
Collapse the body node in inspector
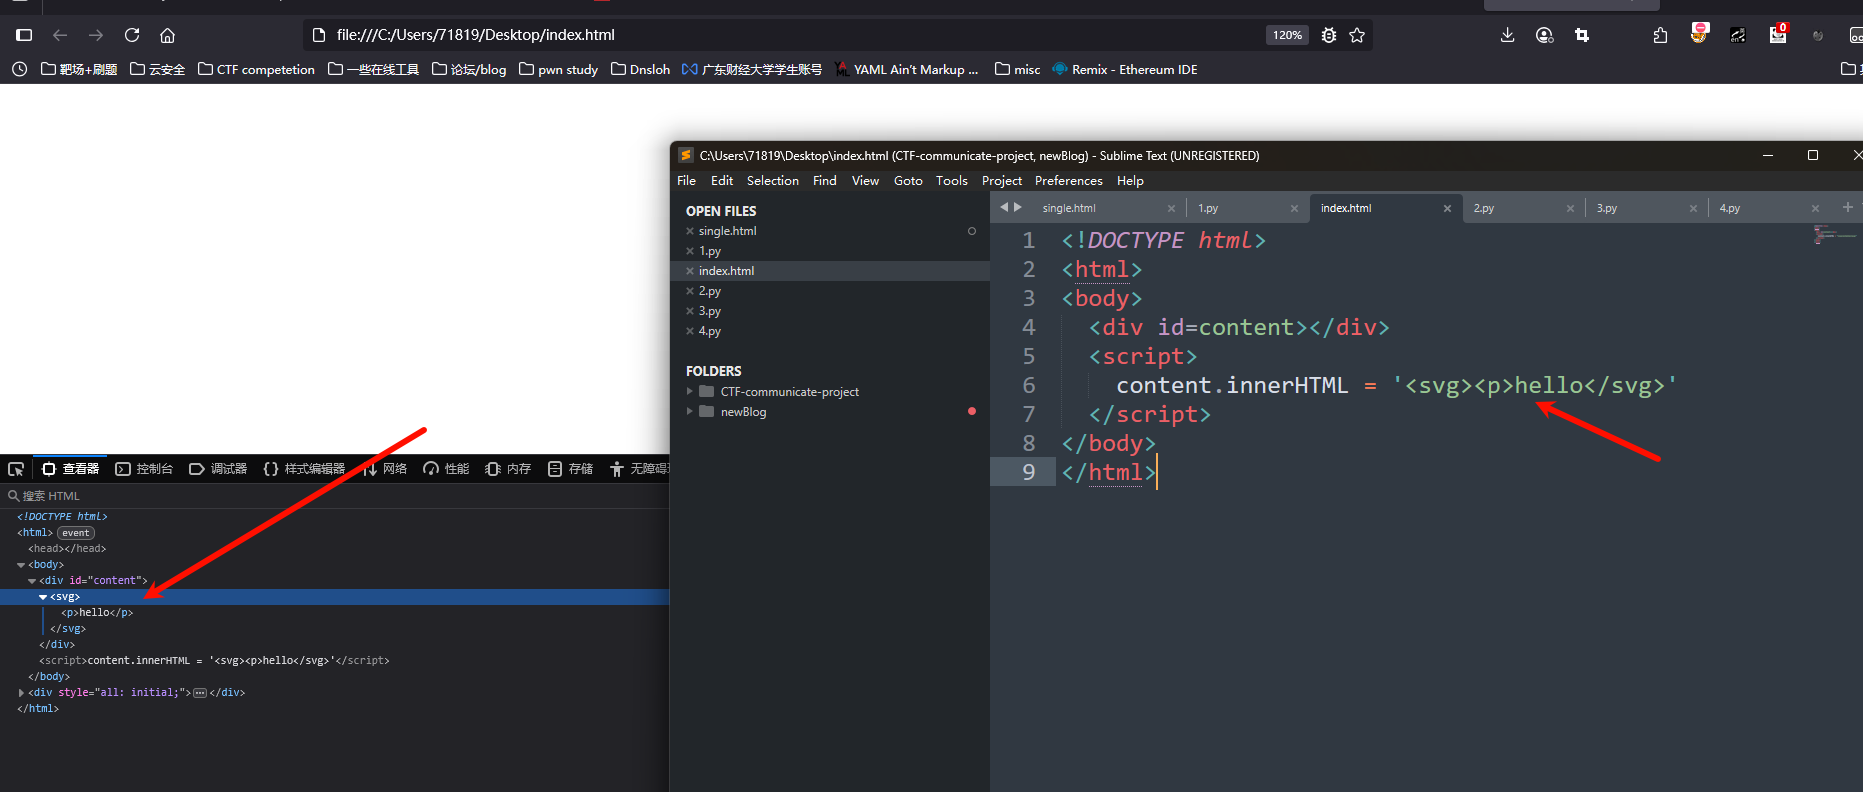(x=21, y=565)
